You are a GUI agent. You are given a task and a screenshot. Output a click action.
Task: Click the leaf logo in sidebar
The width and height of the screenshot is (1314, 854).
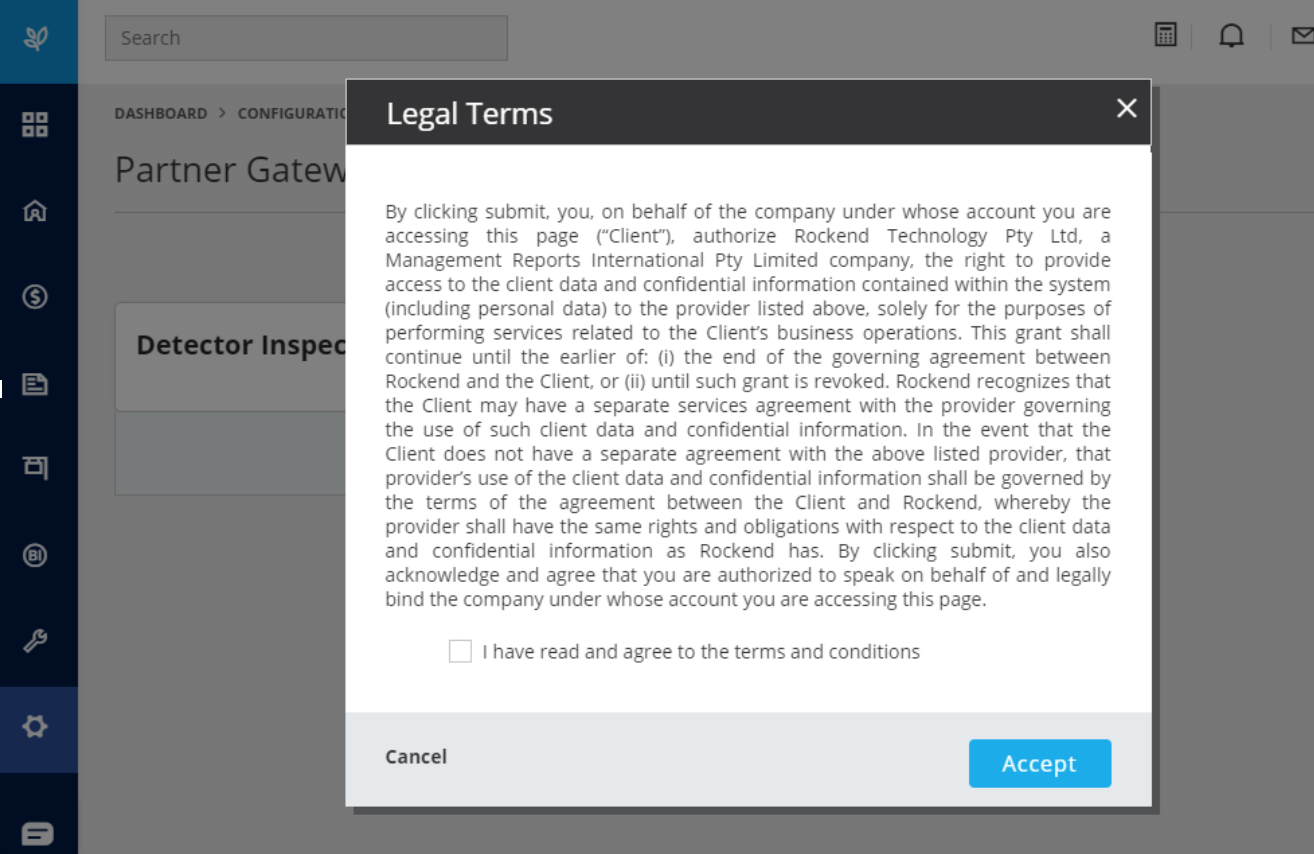coord(36,39)
